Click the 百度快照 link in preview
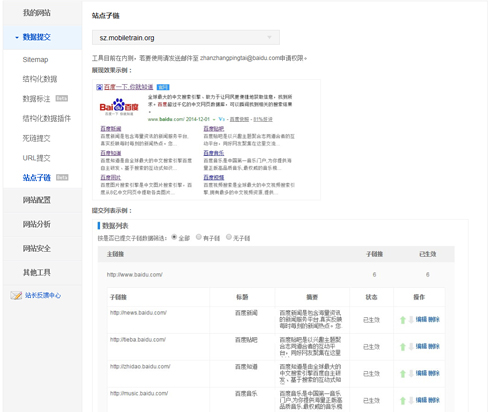 click(239, 119)
